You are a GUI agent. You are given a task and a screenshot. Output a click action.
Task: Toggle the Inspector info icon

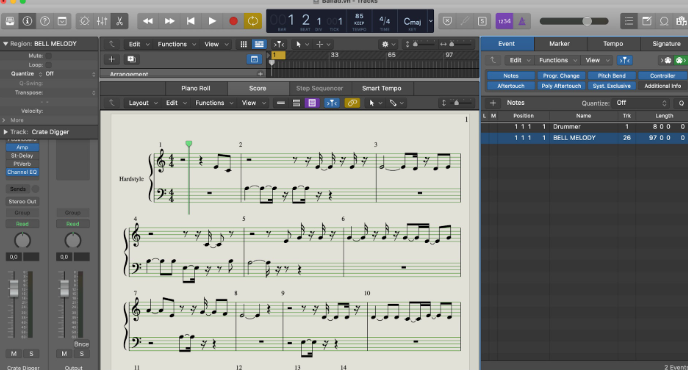pos(27,21)
